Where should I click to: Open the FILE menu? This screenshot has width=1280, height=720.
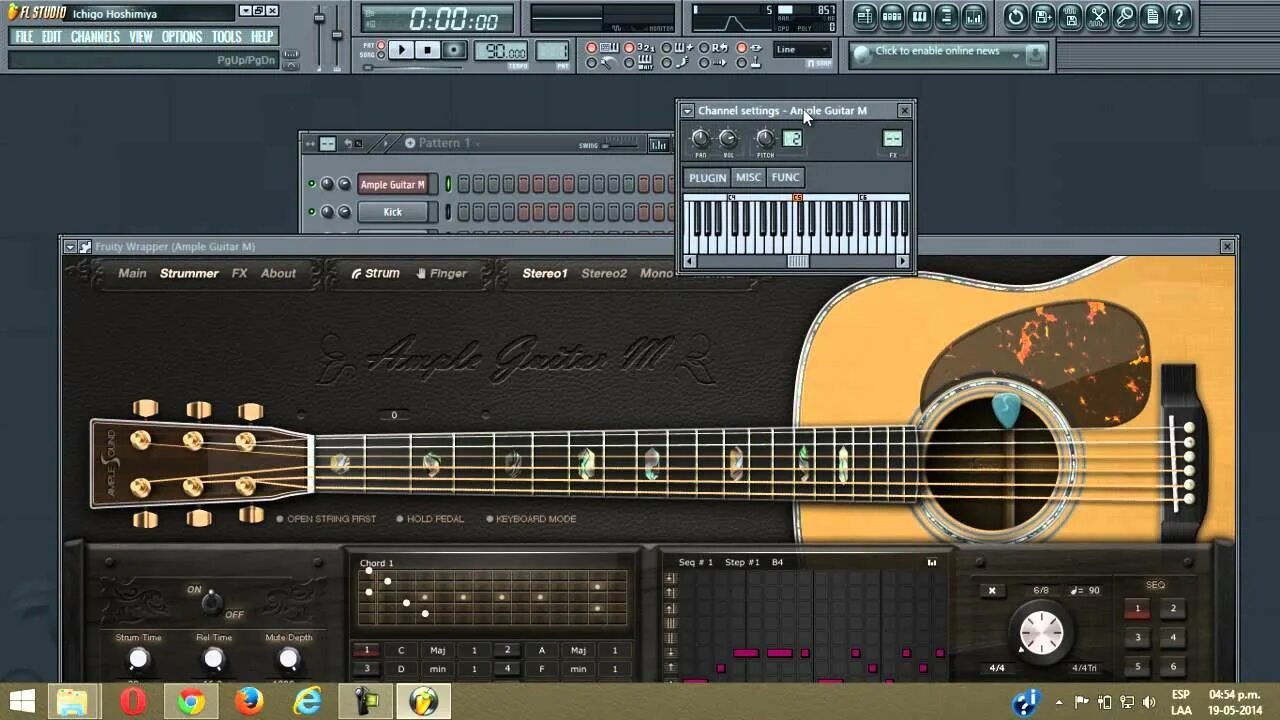24,37
